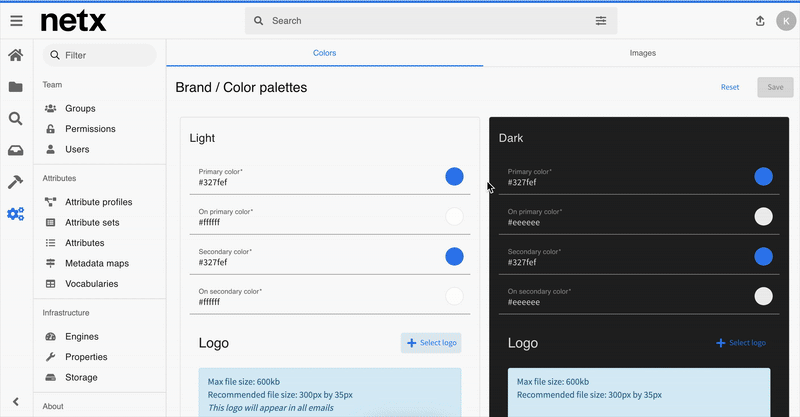Open the Home dashboard icon
Image resolution: width=800 pixels, height=417 pixels.
point(16,56)
